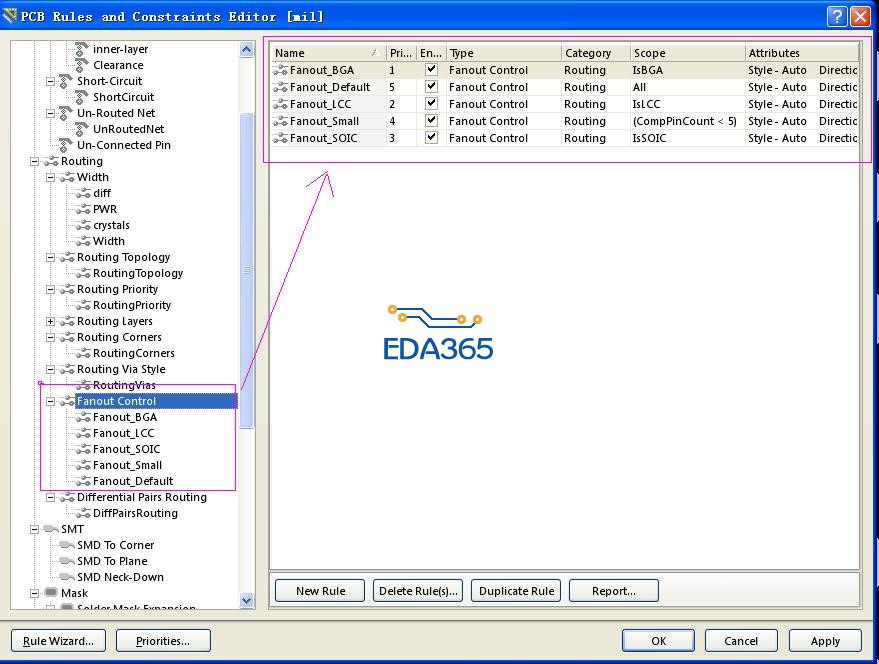Click the Fanout_Default tree rule icon
The height and width of the screenshot is (664, 879).
(x=83, y=481)
